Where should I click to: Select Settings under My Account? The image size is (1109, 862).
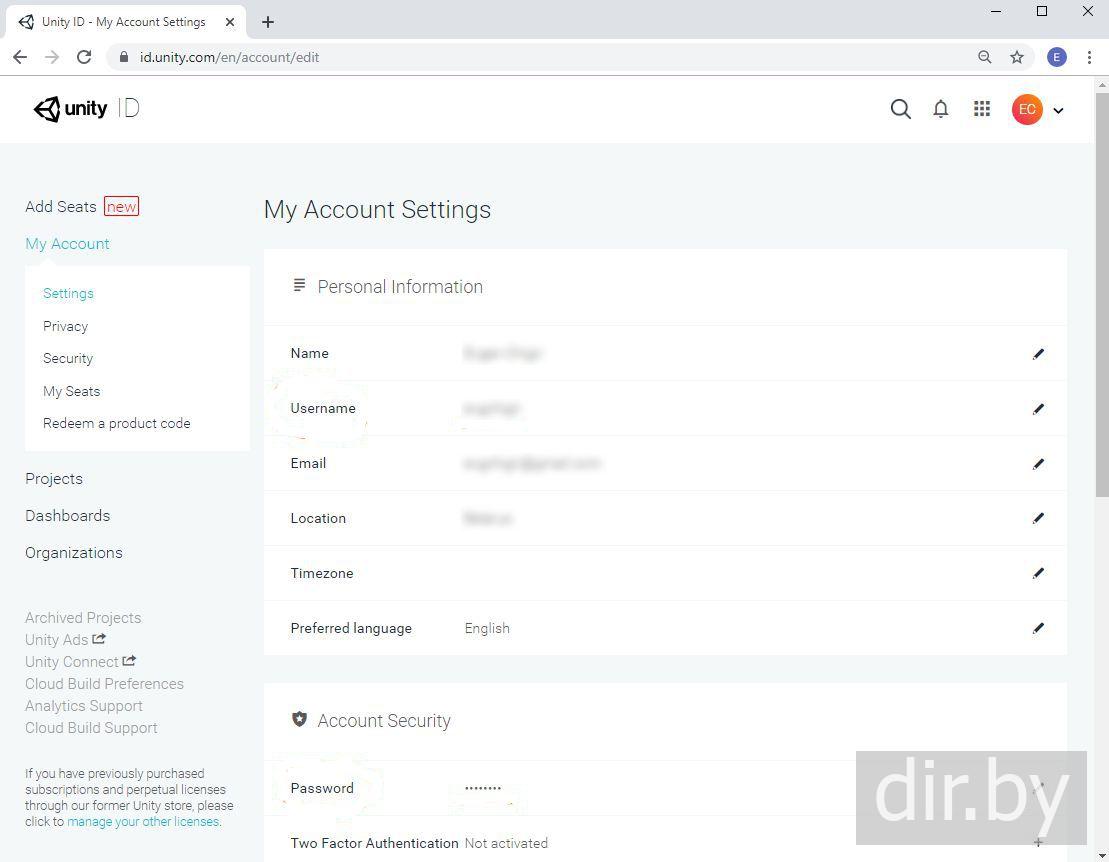69,293
